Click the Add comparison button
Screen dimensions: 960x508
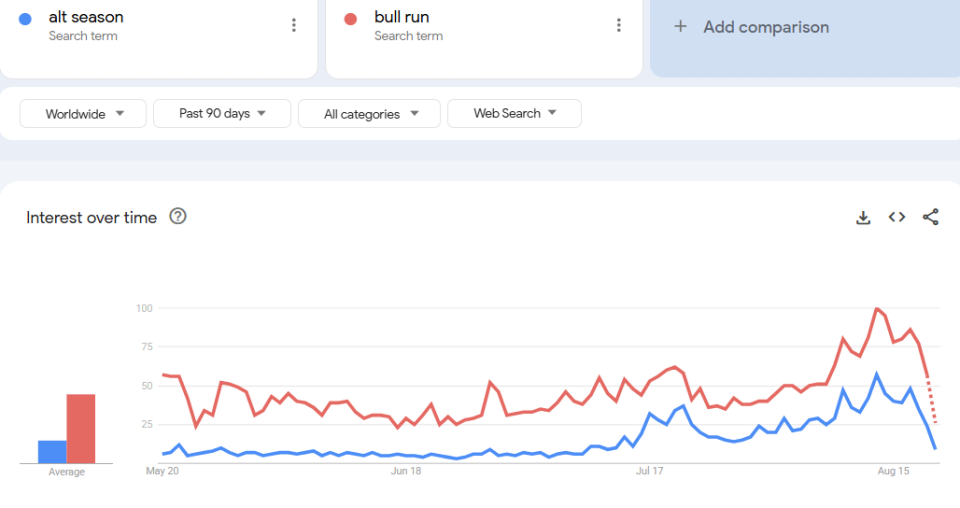click(x=766, y=27)
